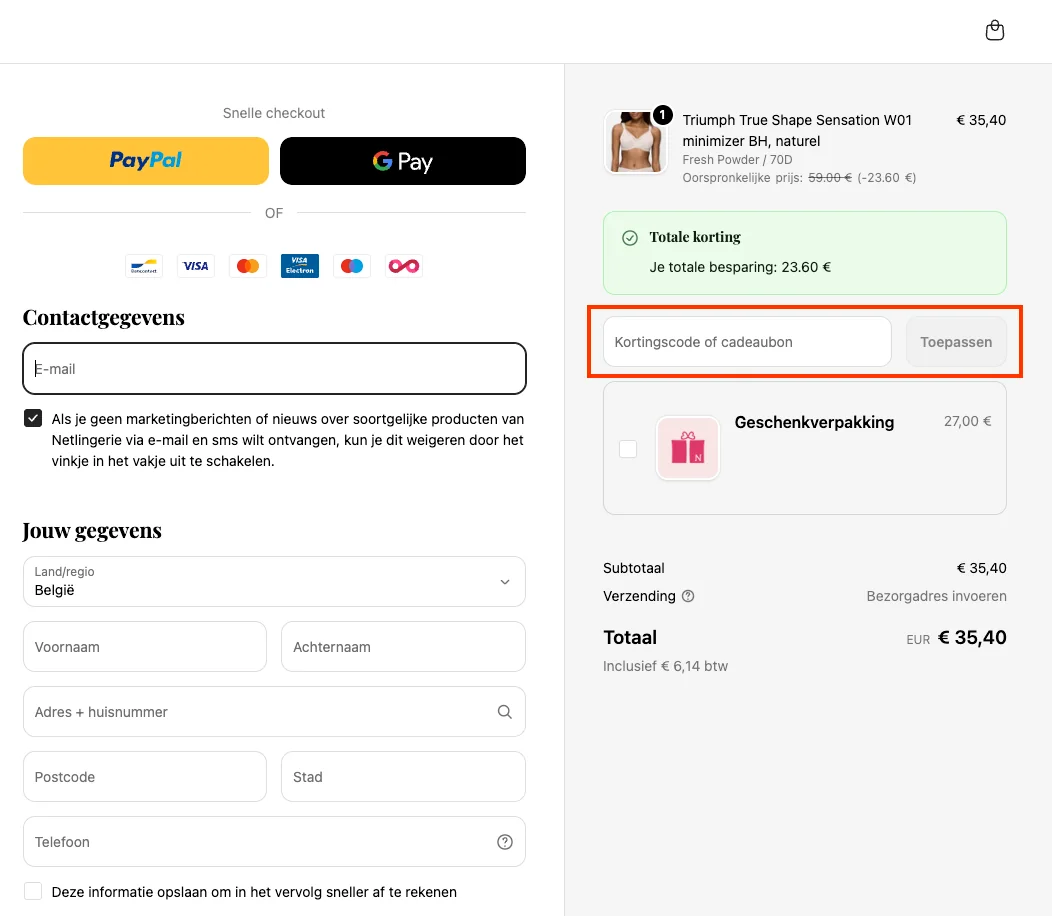Select the PayPal express checkout option

145,160
